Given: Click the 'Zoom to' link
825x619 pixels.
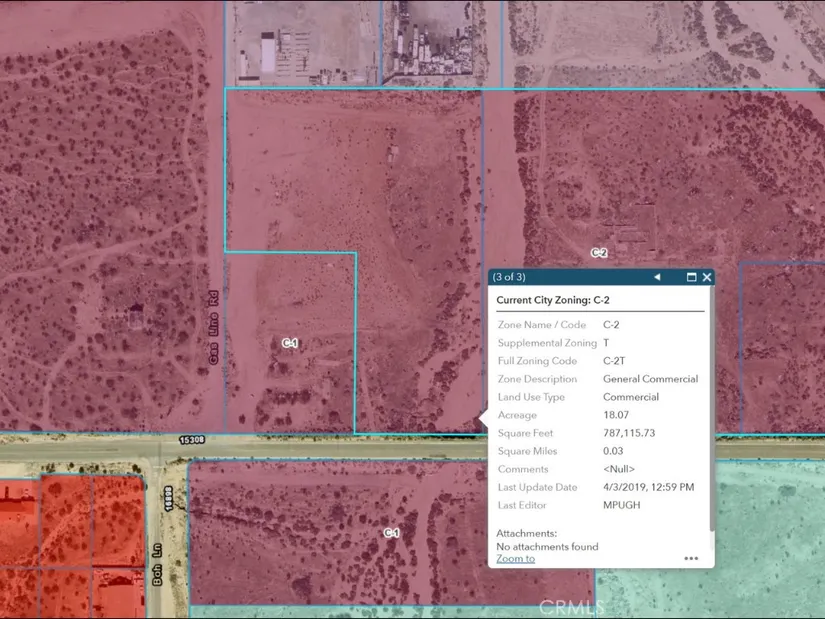Looking at the screenshot, I should pyautogui.click(x=515, y=558).
